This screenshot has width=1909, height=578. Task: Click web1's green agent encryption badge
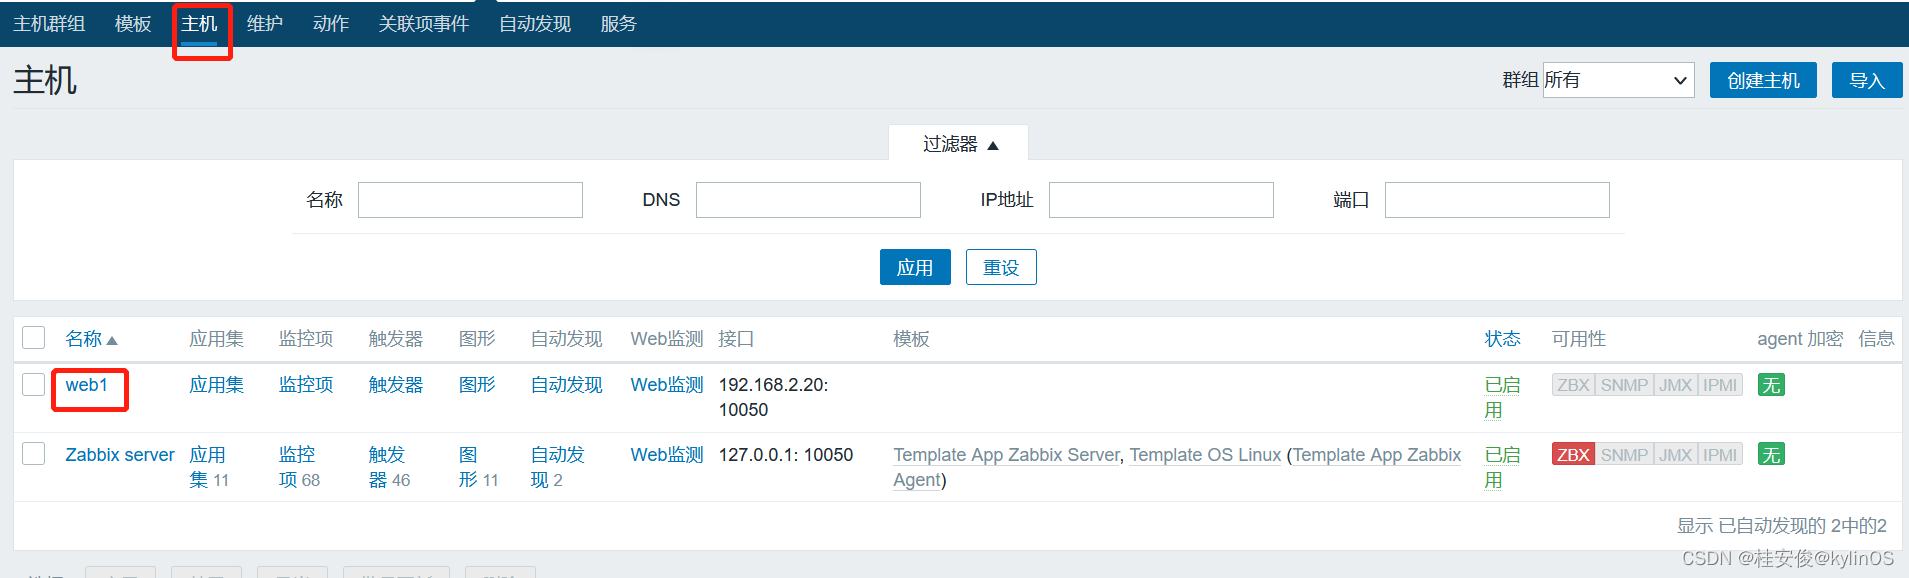tap(1771, 385)
